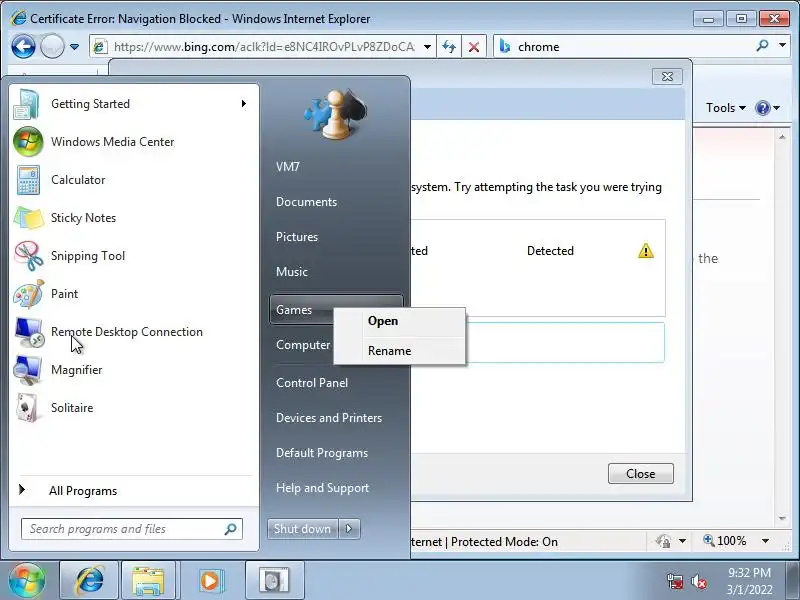Click the Bing logo in search box
This screenshot has width=800, height=600.
[x=505, y=46]
